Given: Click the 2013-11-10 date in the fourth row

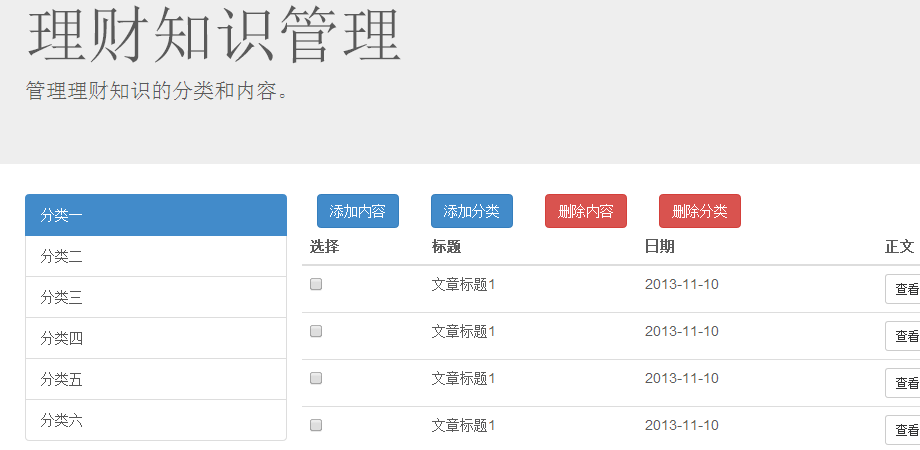Looking at the screenshot, I should tap(682, 425).
